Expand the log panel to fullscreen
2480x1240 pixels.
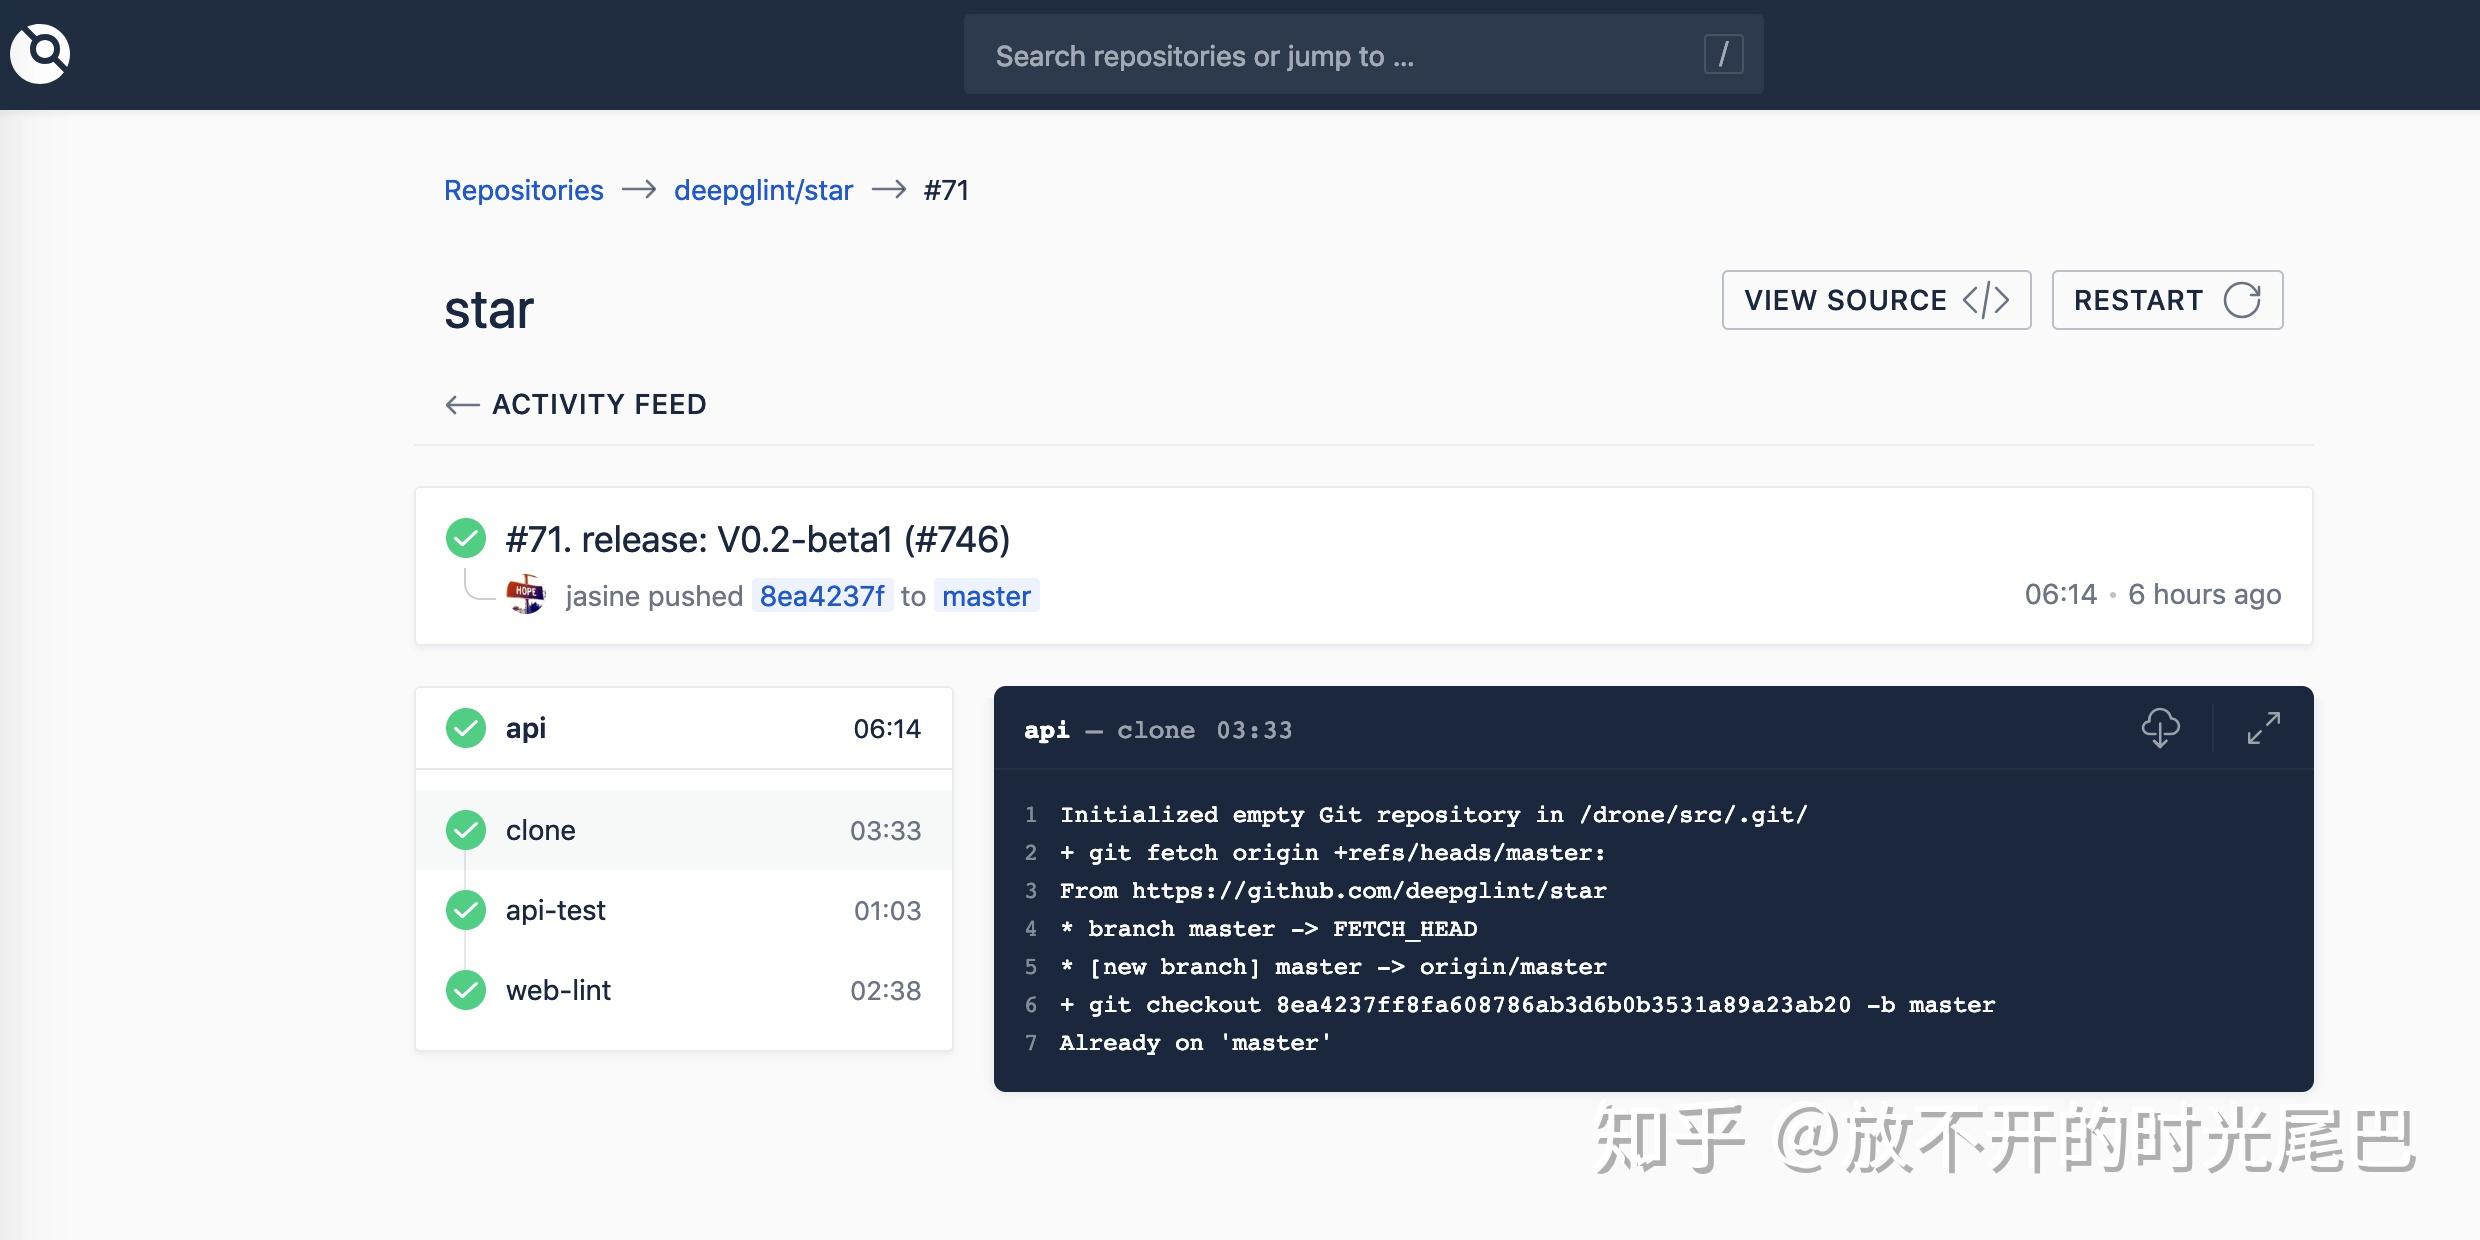click(2264, 728)
